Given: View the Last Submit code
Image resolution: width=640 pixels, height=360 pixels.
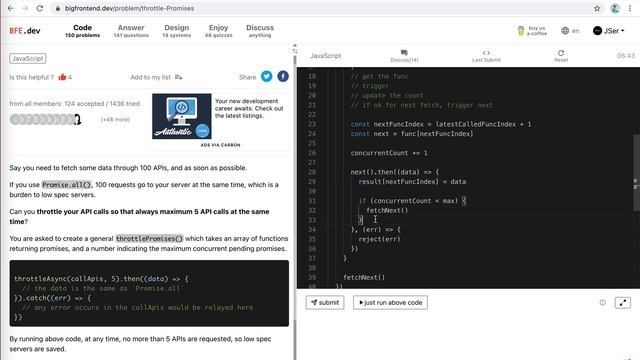Looking at the screenshot, I should [x=486, y=56].
